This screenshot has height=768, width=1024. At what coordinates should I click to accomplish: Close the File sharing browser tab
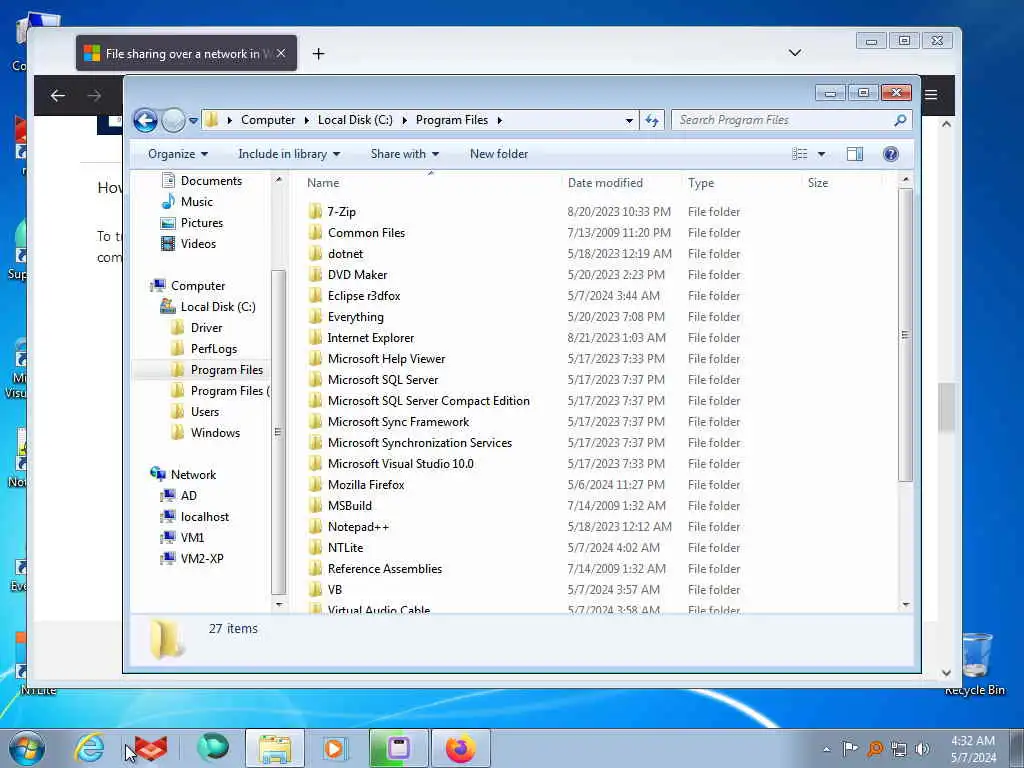click(281, 54)
